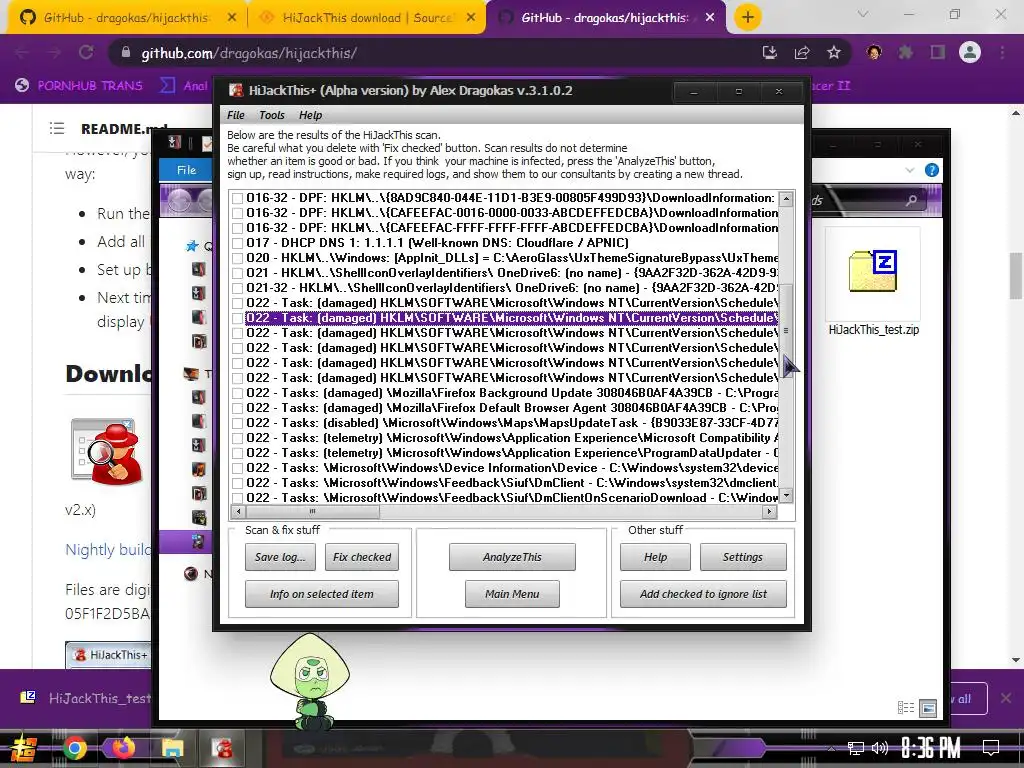Screen dimensions: 1024x768
Task: Select the Siuf\DmClient task row
Action: (512, 483)
